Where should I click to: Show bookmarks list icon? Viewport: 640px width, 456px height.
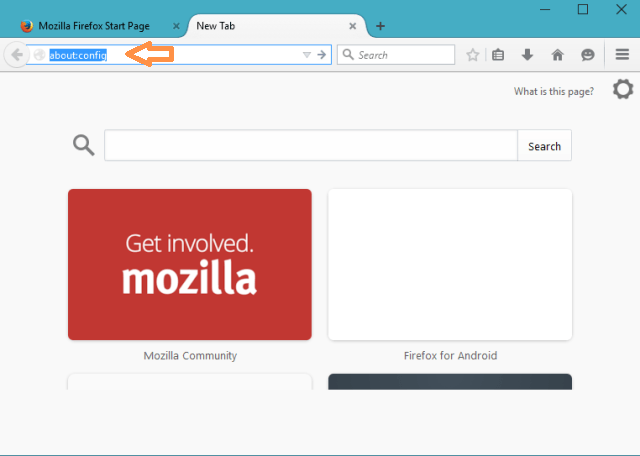[x=498, y=55]
